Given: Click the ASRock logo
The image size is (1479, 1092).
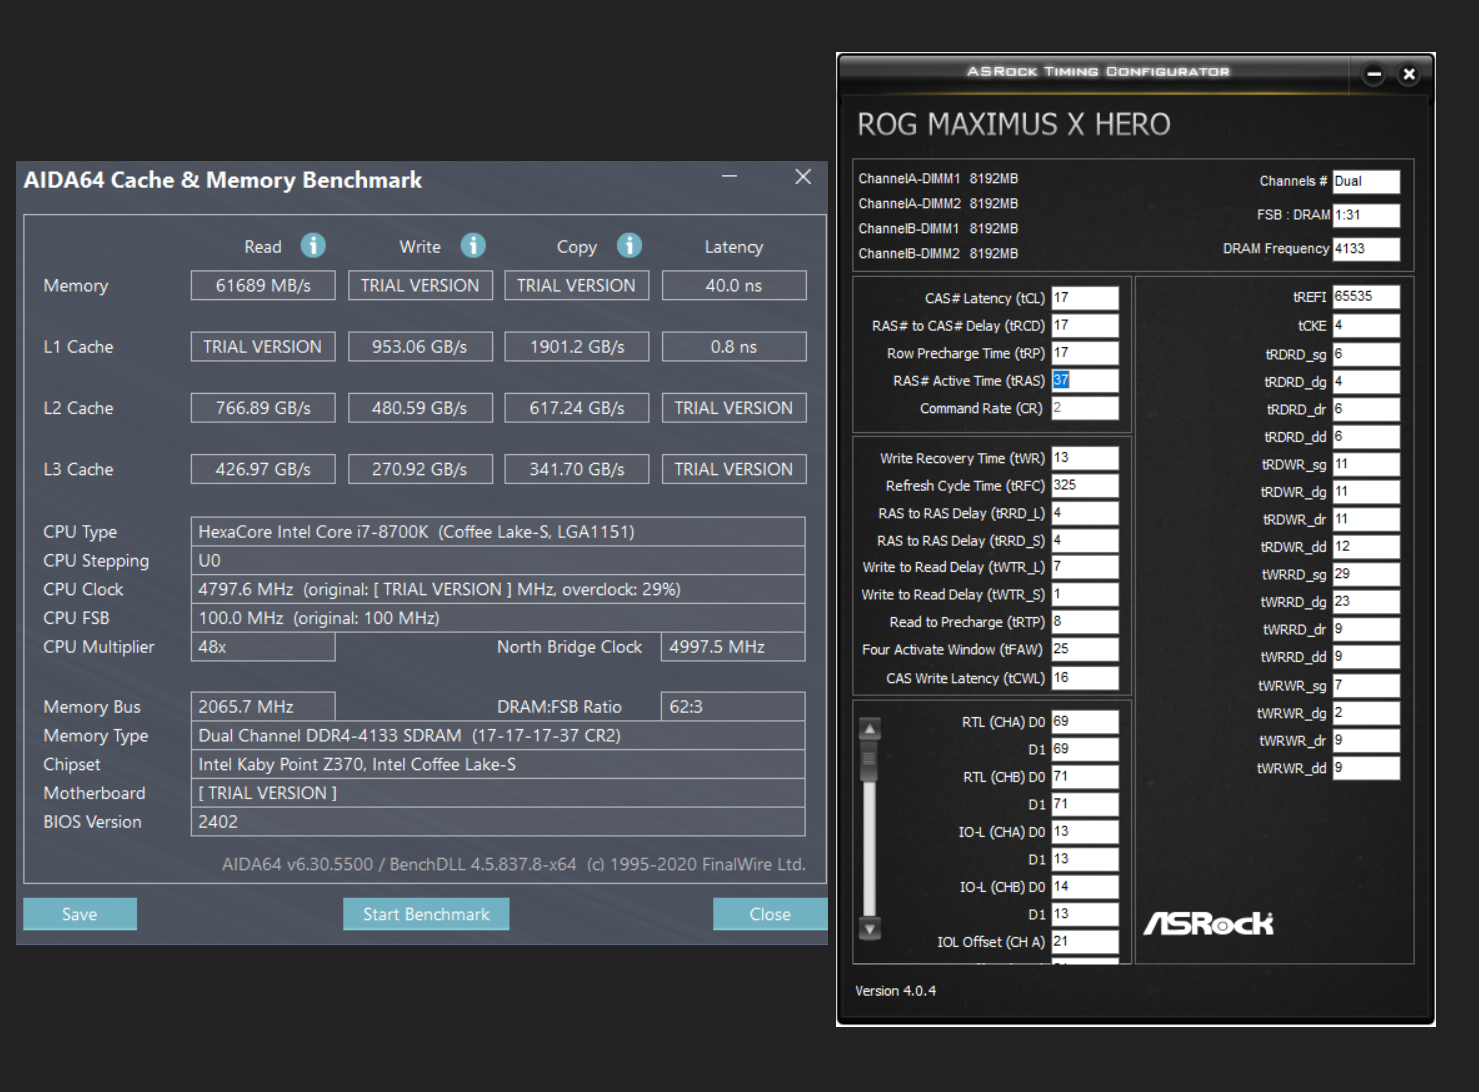Looking at the screenshot, I should [x=1209, y=924].
